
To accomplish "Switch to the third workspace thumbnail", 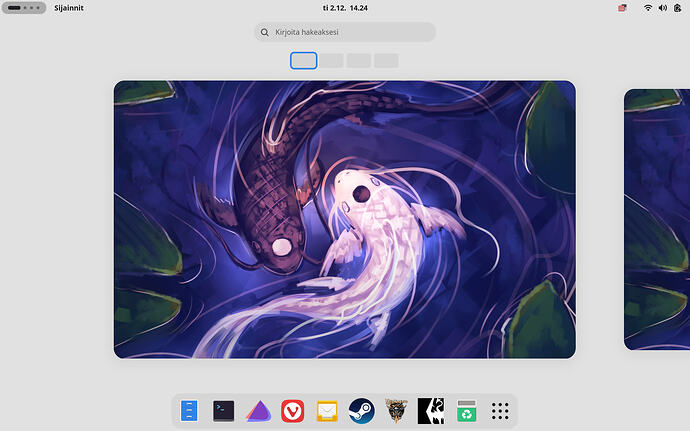I will (x=358, y=61).
